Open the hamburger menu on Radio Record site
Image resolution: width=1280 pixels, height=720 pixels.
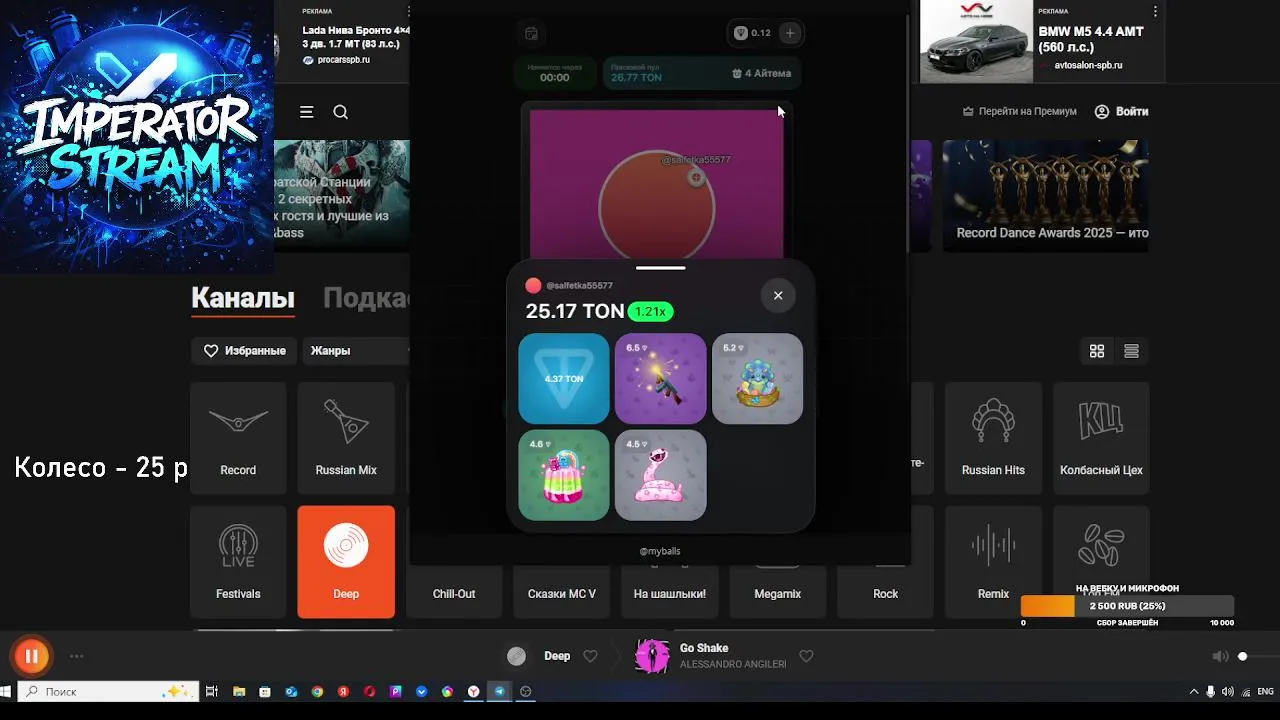pyautogui.click(x=307, y=112)
